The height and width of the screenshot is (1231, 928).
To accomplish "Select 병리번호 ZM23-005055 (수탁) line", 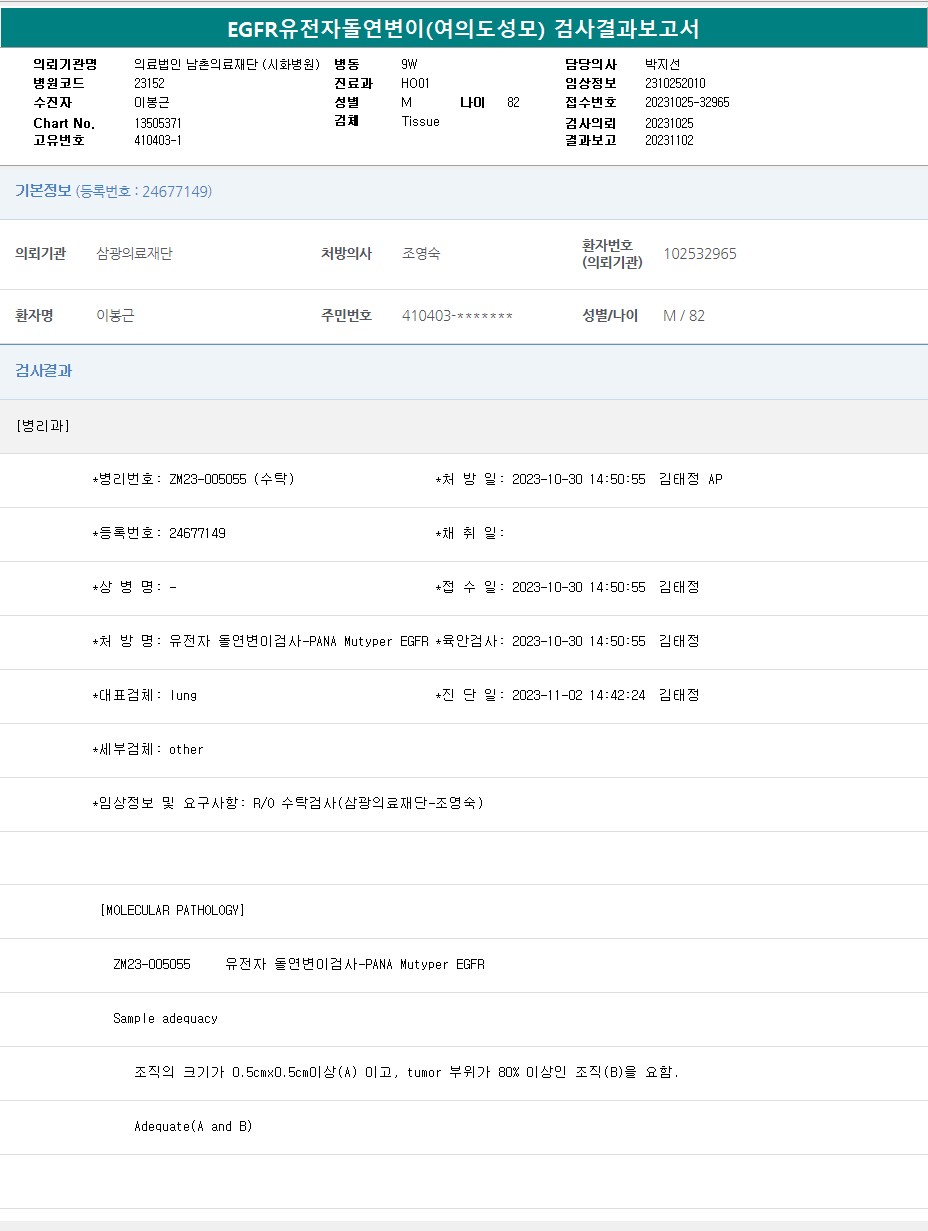I will [193, 480].
